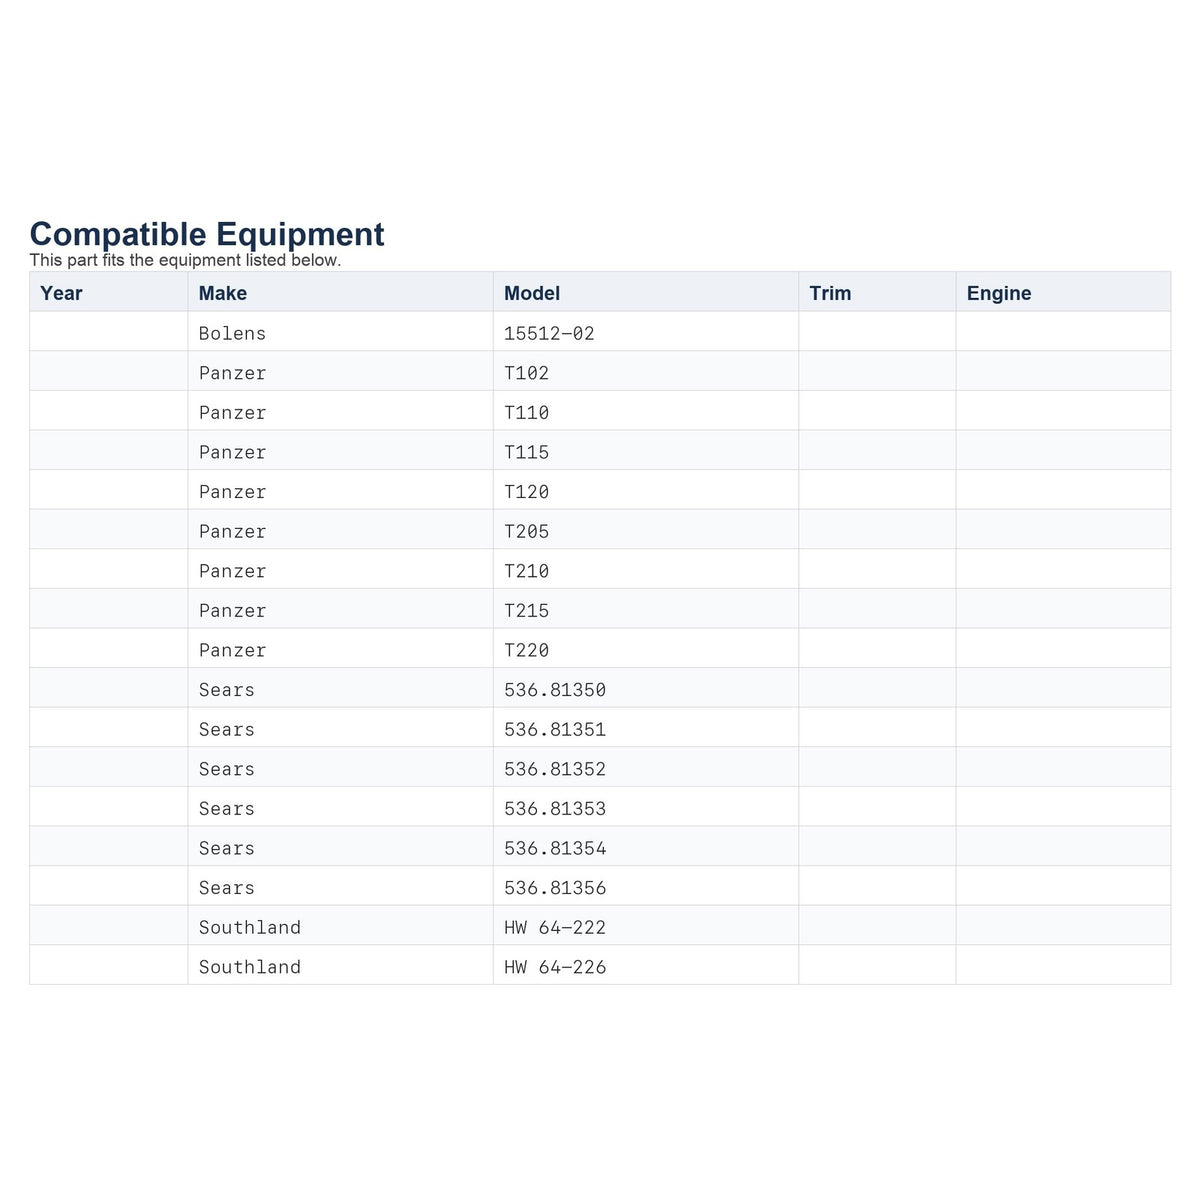Select Southland HW 64-222 model
This screenshot has width=1200, height=1200.
click(646, 926)
